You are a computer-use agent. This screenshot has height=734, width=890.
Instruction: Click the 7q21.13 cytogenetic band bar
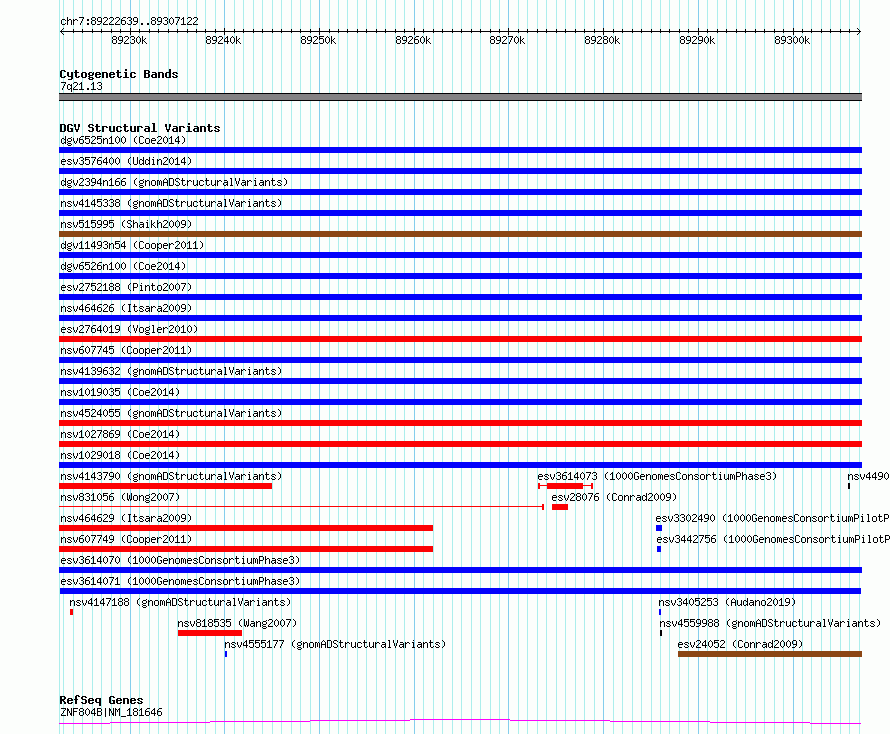(460, 97)
